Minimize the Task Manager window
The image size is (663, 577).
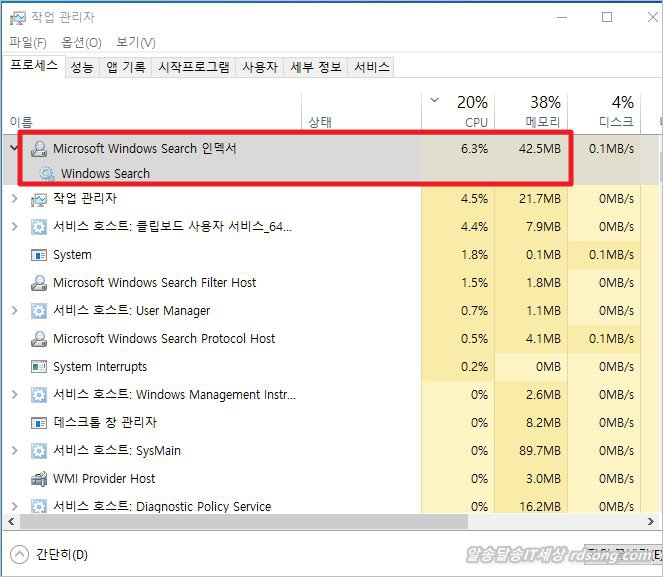(562, 17)
